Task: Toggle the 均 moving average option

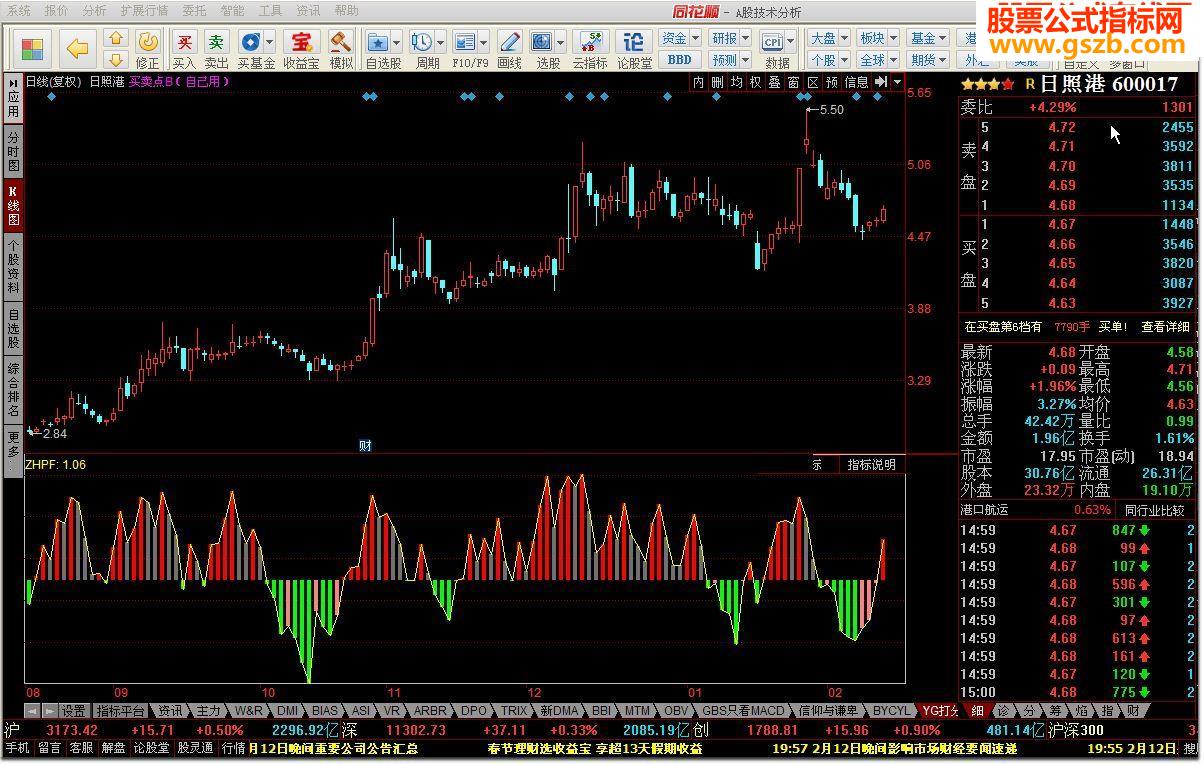Action: point(736,82)
